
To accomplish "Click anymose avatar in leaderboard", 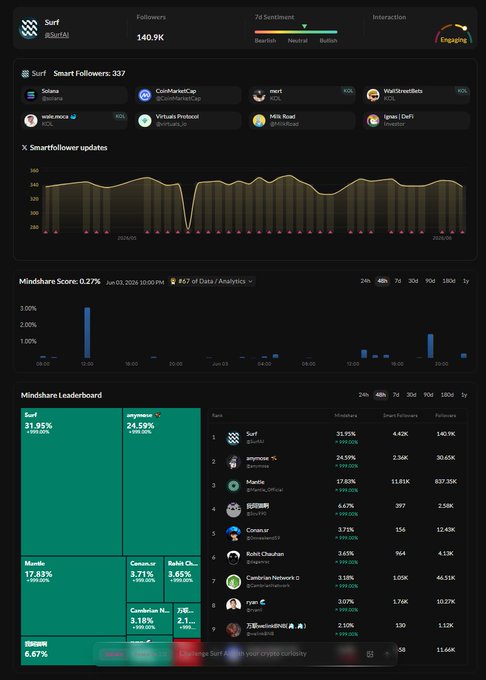I will [x=234, y=462].
